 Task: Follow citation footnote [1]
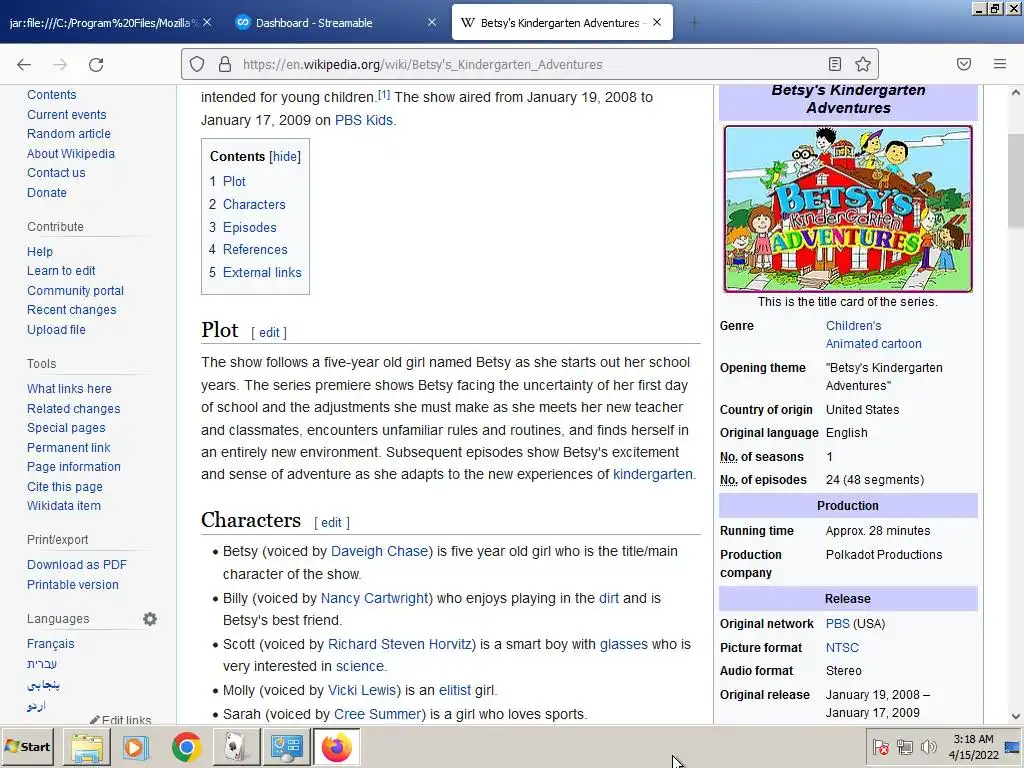[x=384, y=95]
